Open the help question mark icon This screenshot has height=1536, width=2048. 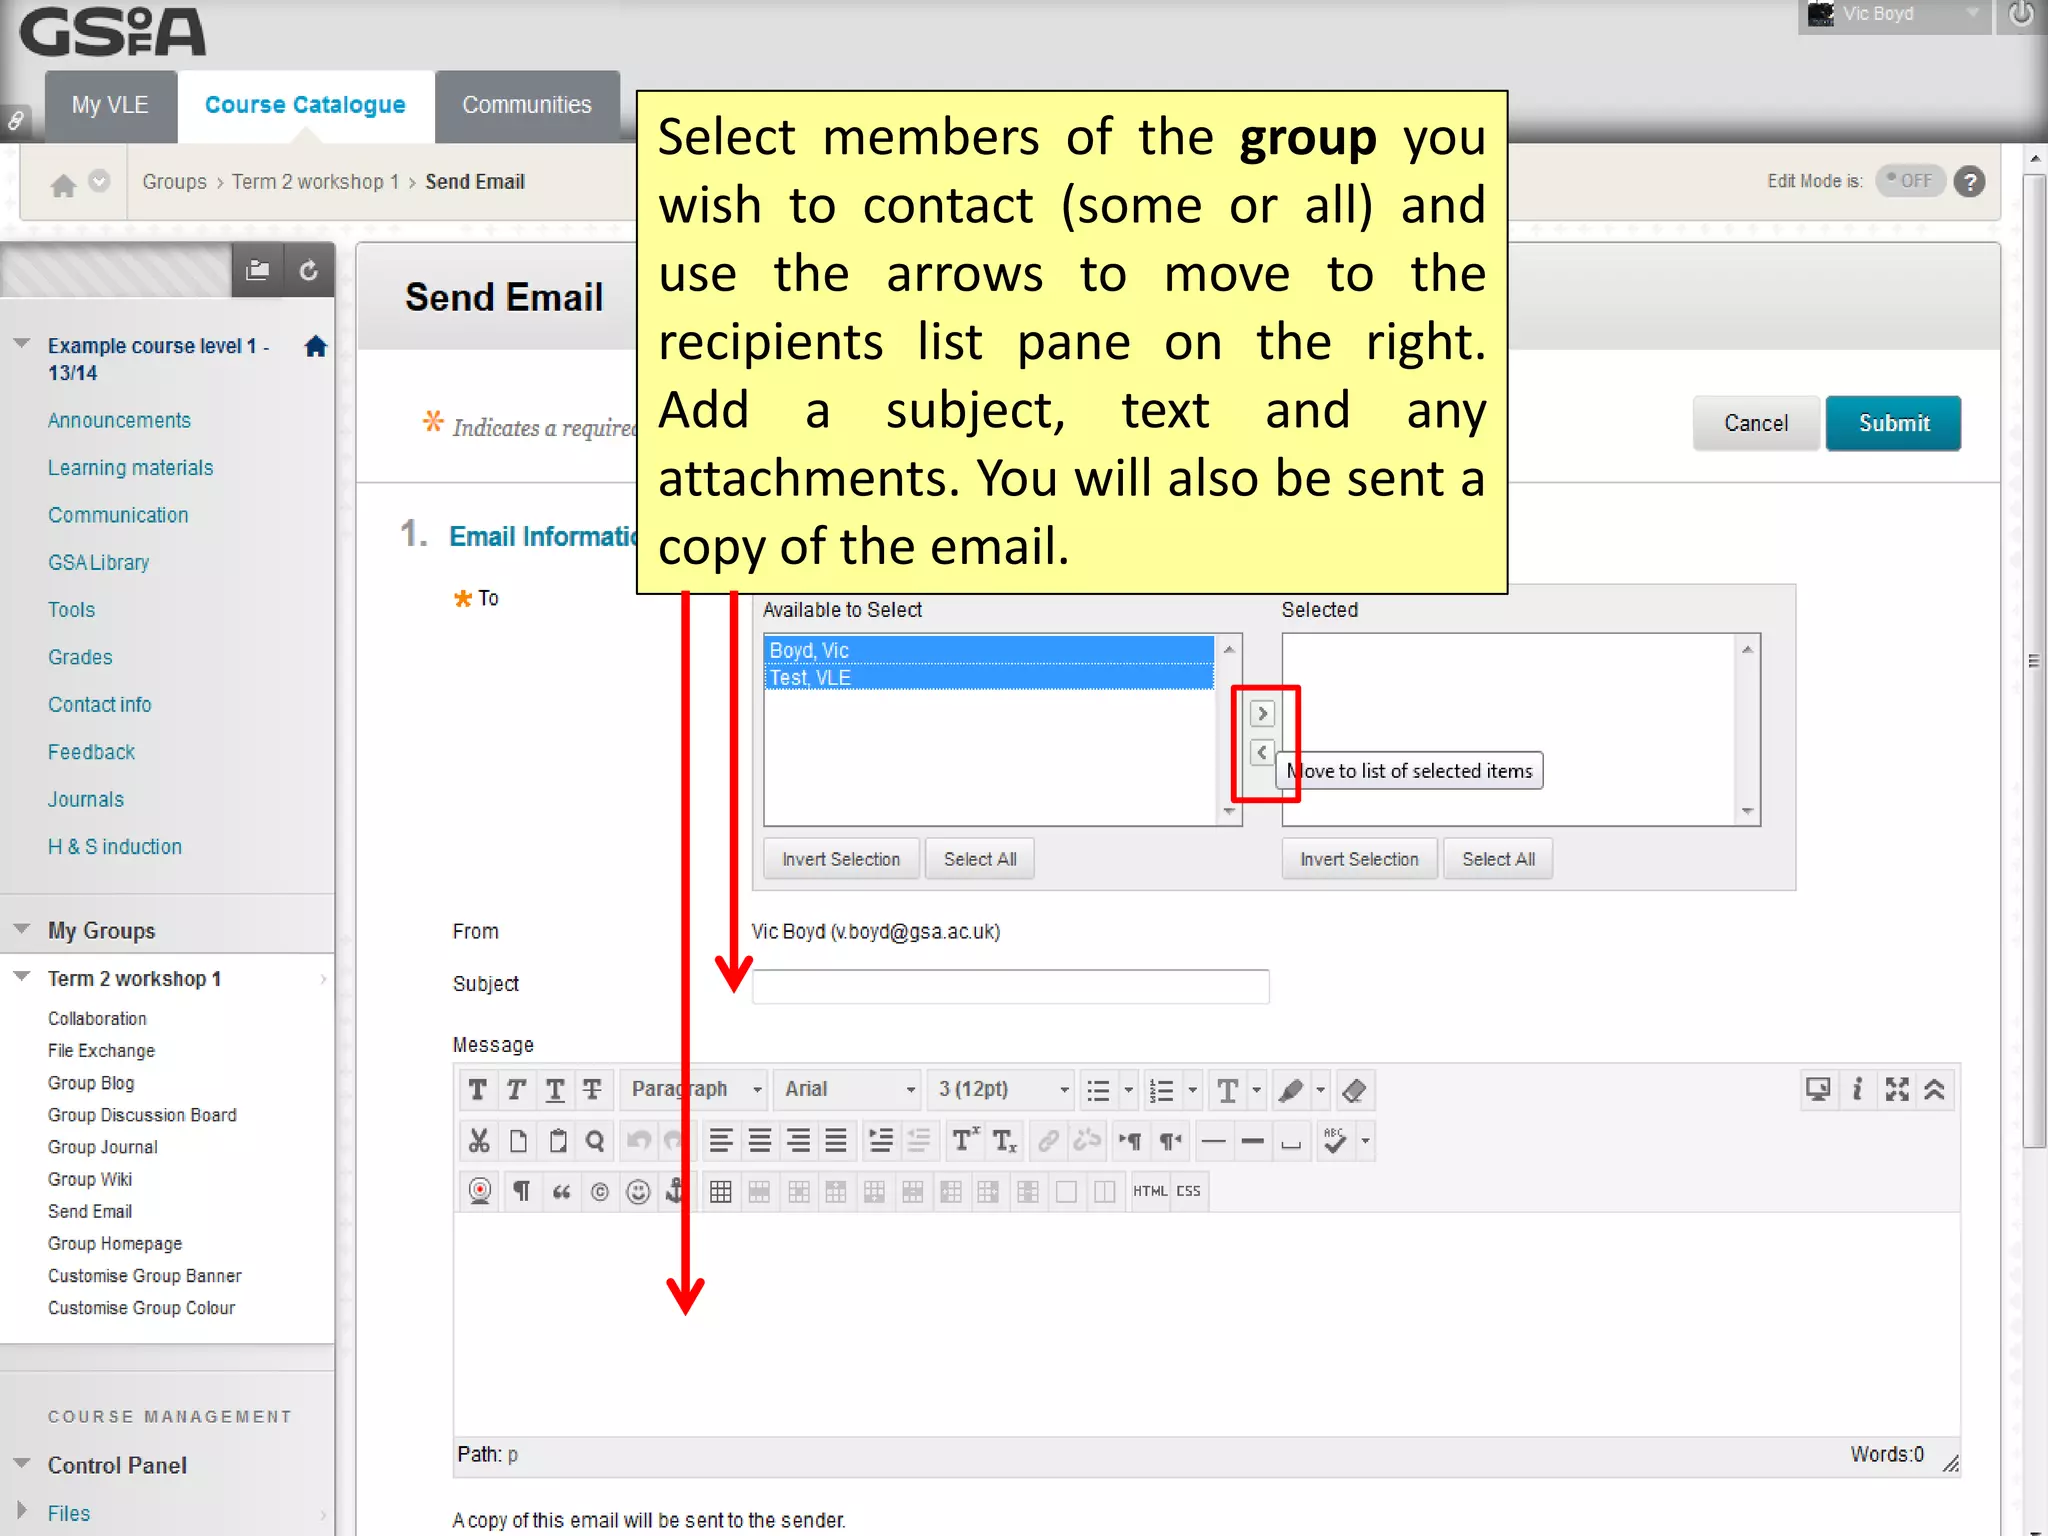pos(1970,182)
